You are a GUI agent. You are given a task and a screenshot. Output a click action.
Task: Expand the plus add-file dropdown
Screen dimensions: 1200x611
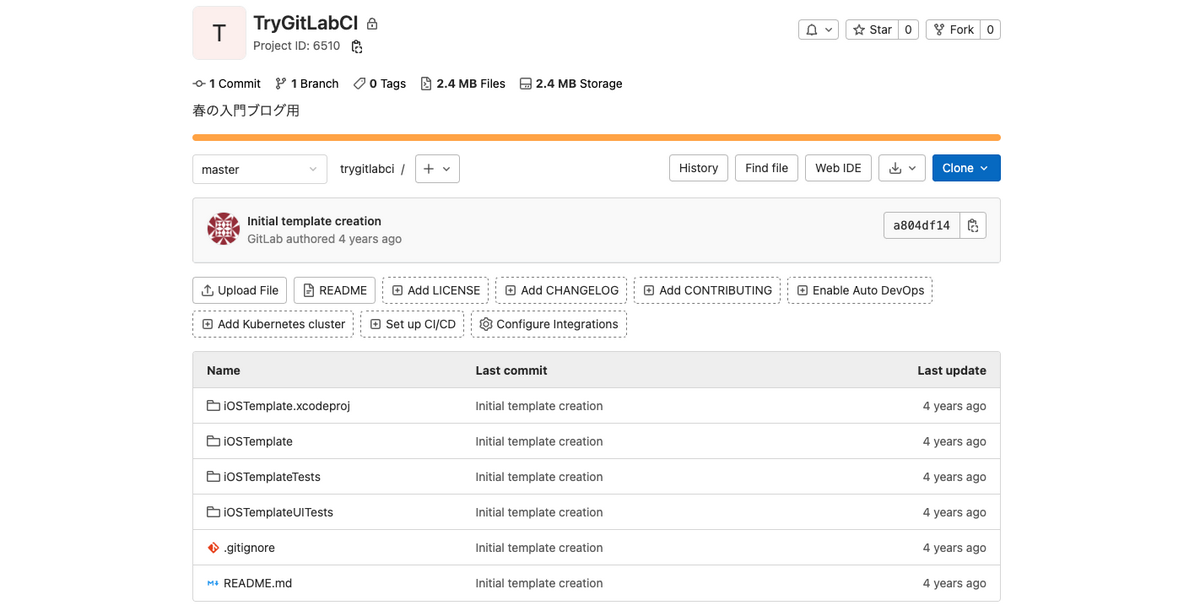[x=437, y=169]
